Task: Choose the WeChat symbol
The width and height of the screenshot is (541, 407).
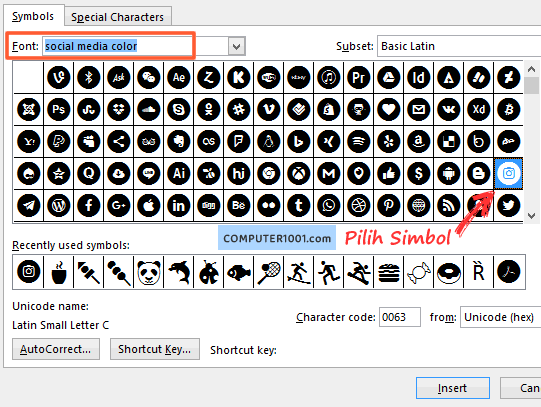Action: 149,77
